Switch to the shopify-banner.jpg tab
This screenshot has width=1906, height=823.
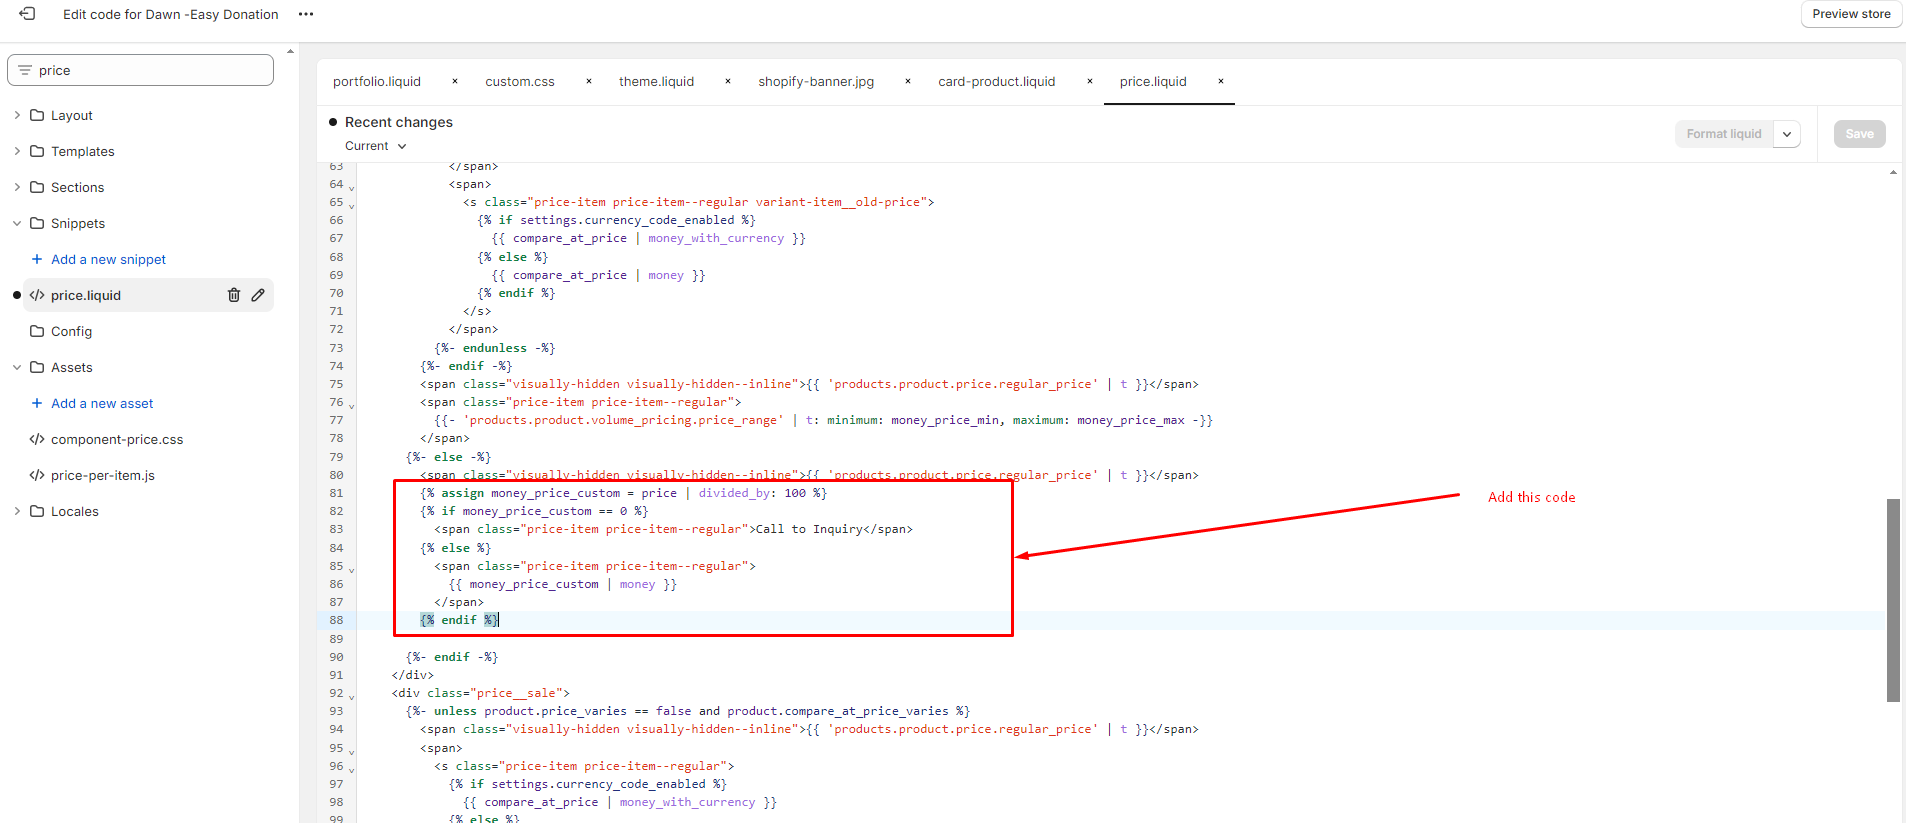point(816,81)
